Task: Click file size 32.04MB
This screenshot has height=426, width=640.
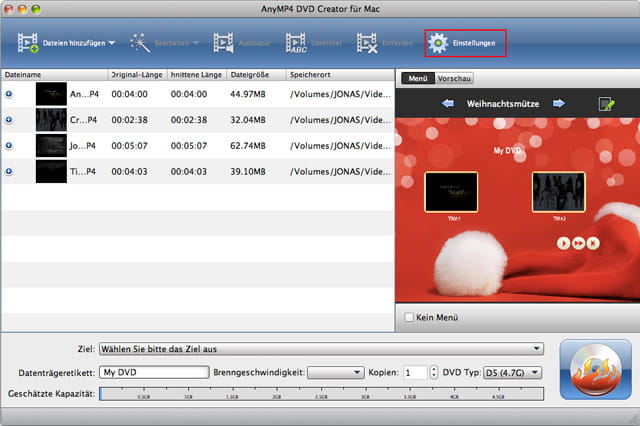Action: 248,120
